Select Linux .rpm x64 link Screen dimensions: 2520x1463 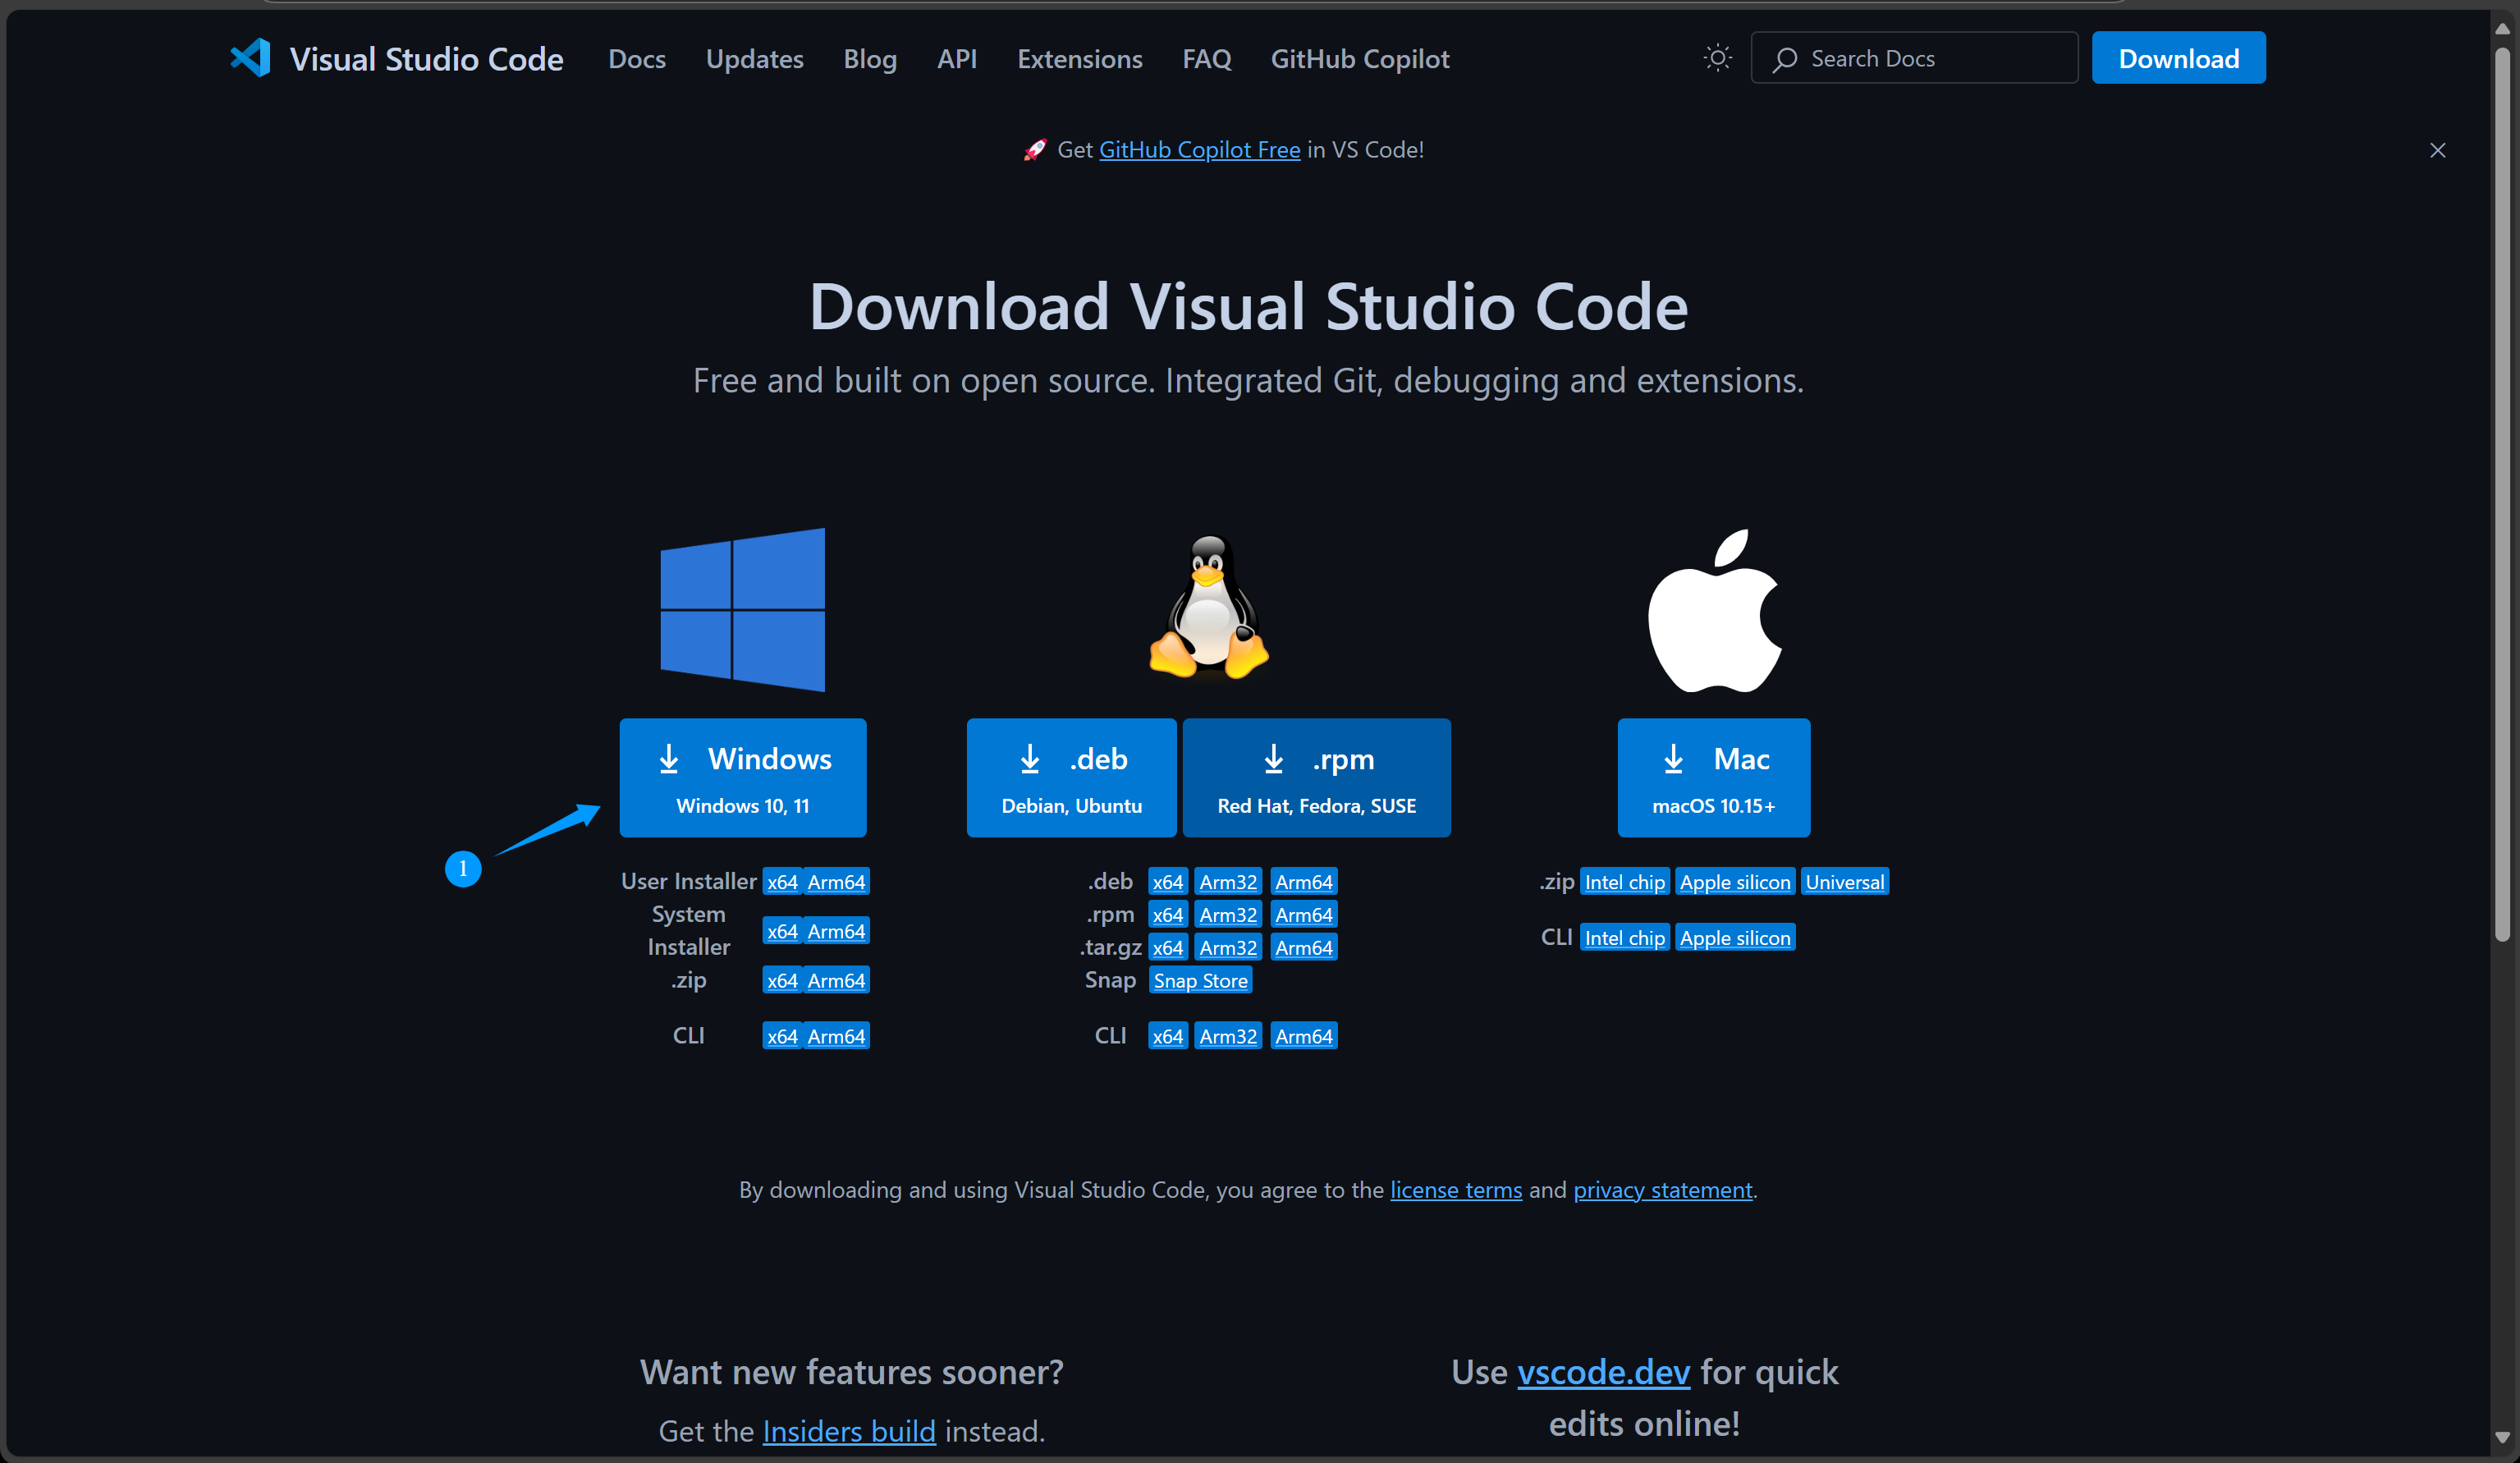coord(1167,915)
